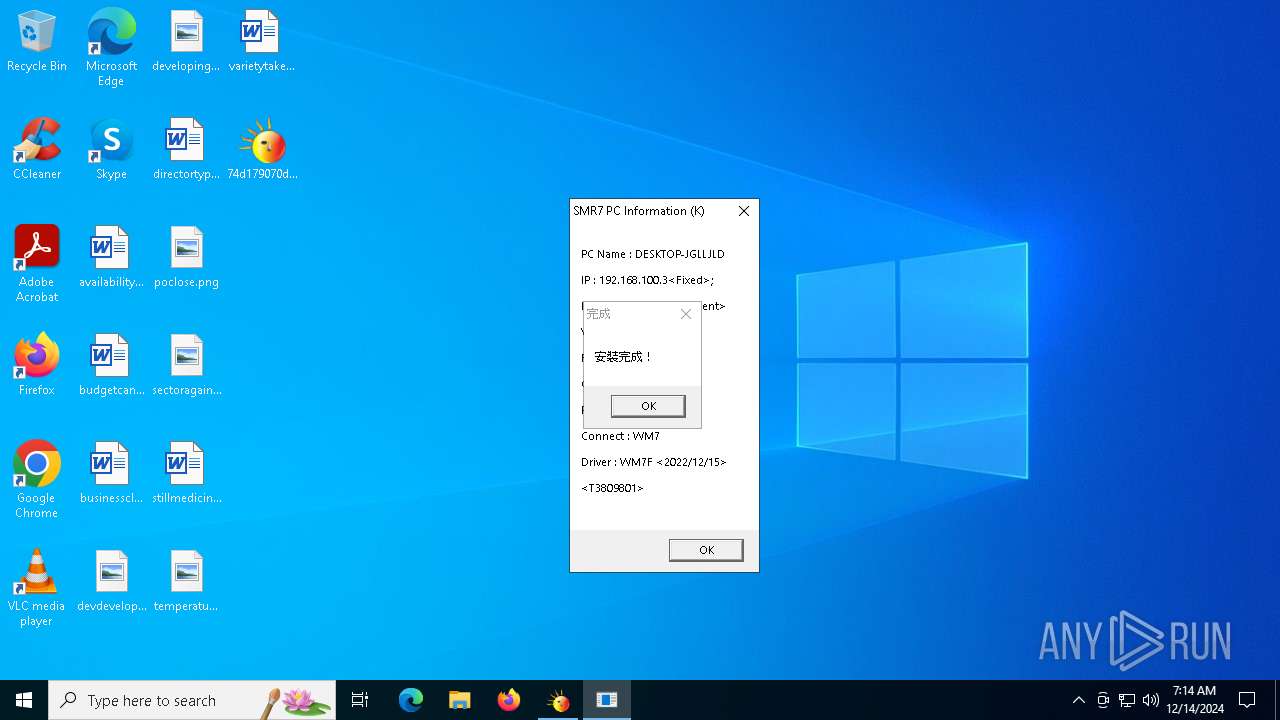
Task: Select the poclose.png image file
Action: tap(186, 257)
